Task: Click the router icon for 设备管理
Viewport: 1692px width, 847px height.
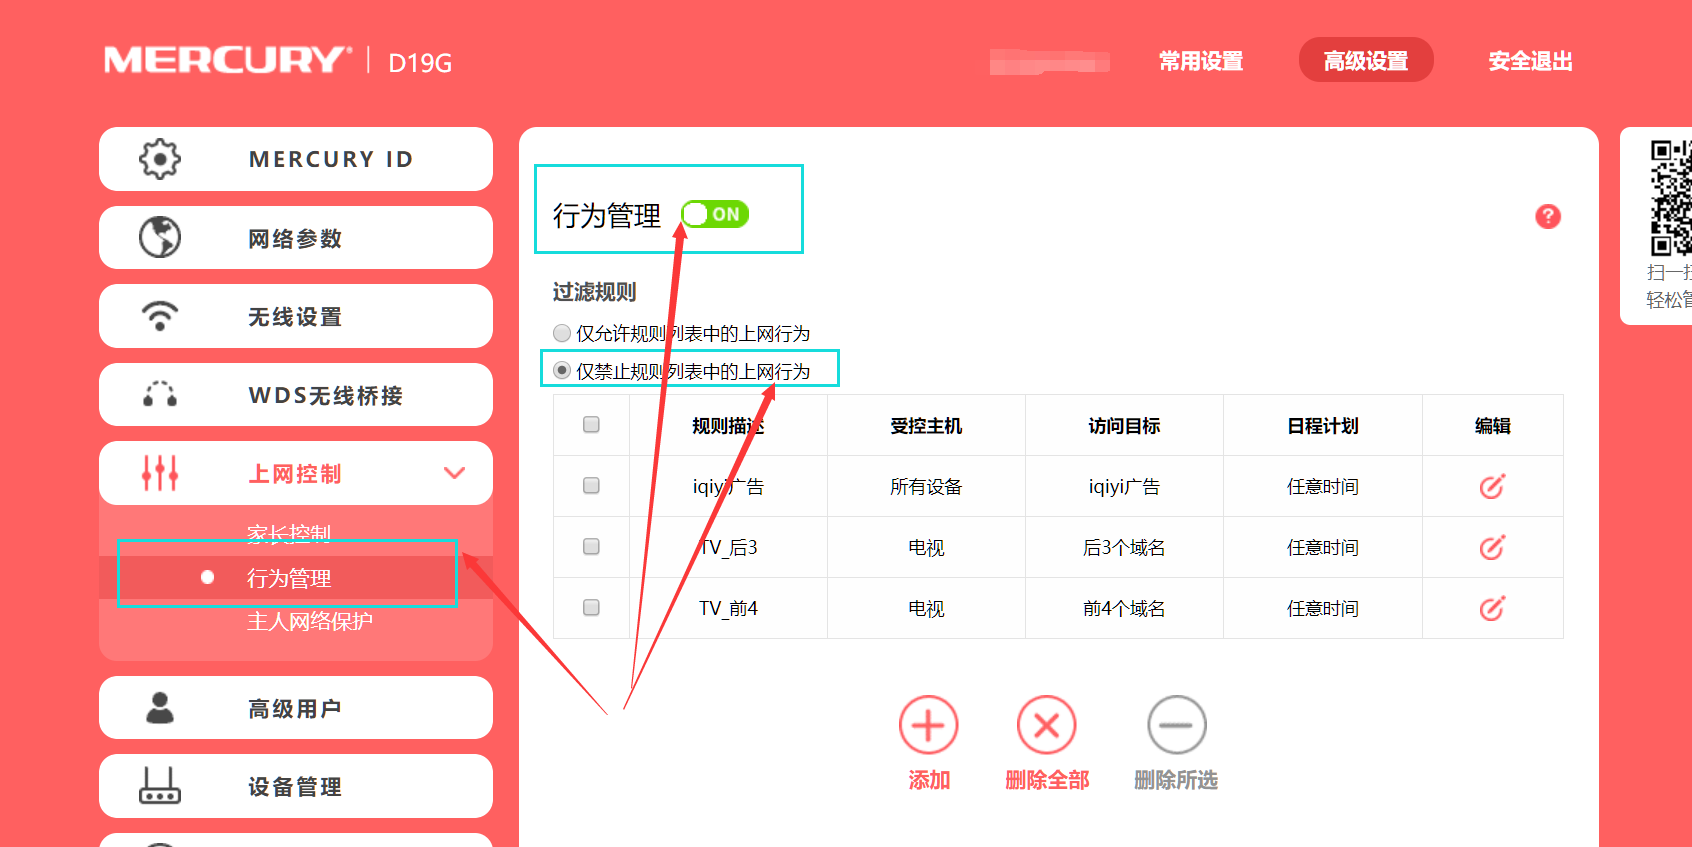Action: coord(160,786)
